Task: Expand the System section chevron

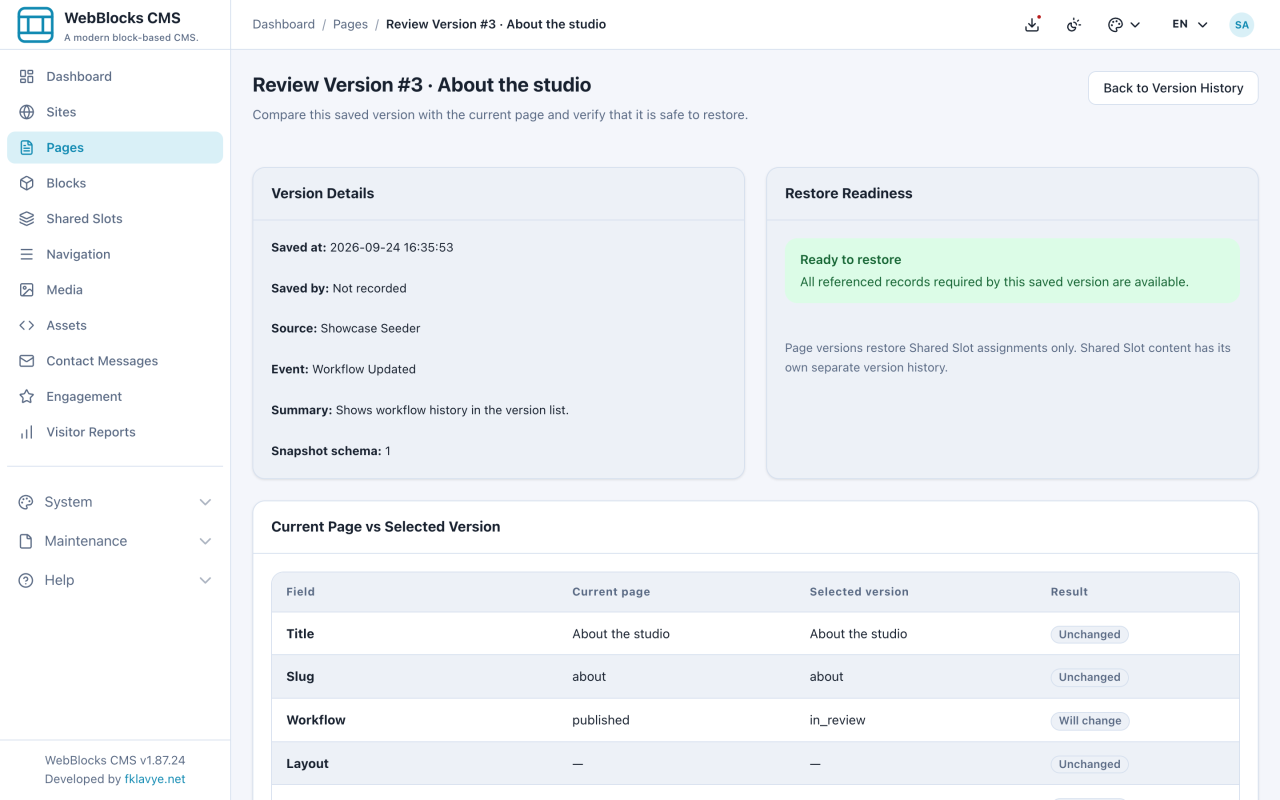Action: pos(205,502)
